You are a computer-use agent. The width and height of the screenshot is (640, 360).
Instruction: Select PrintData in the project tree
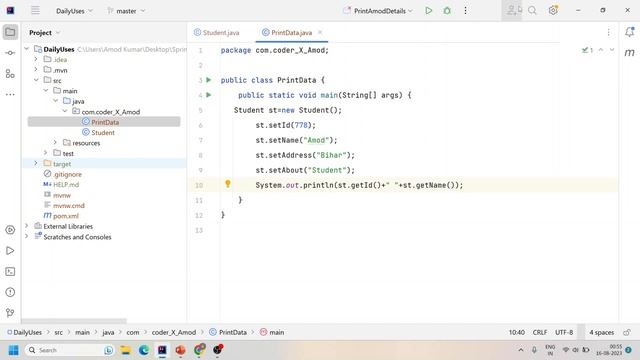[104, 122]
